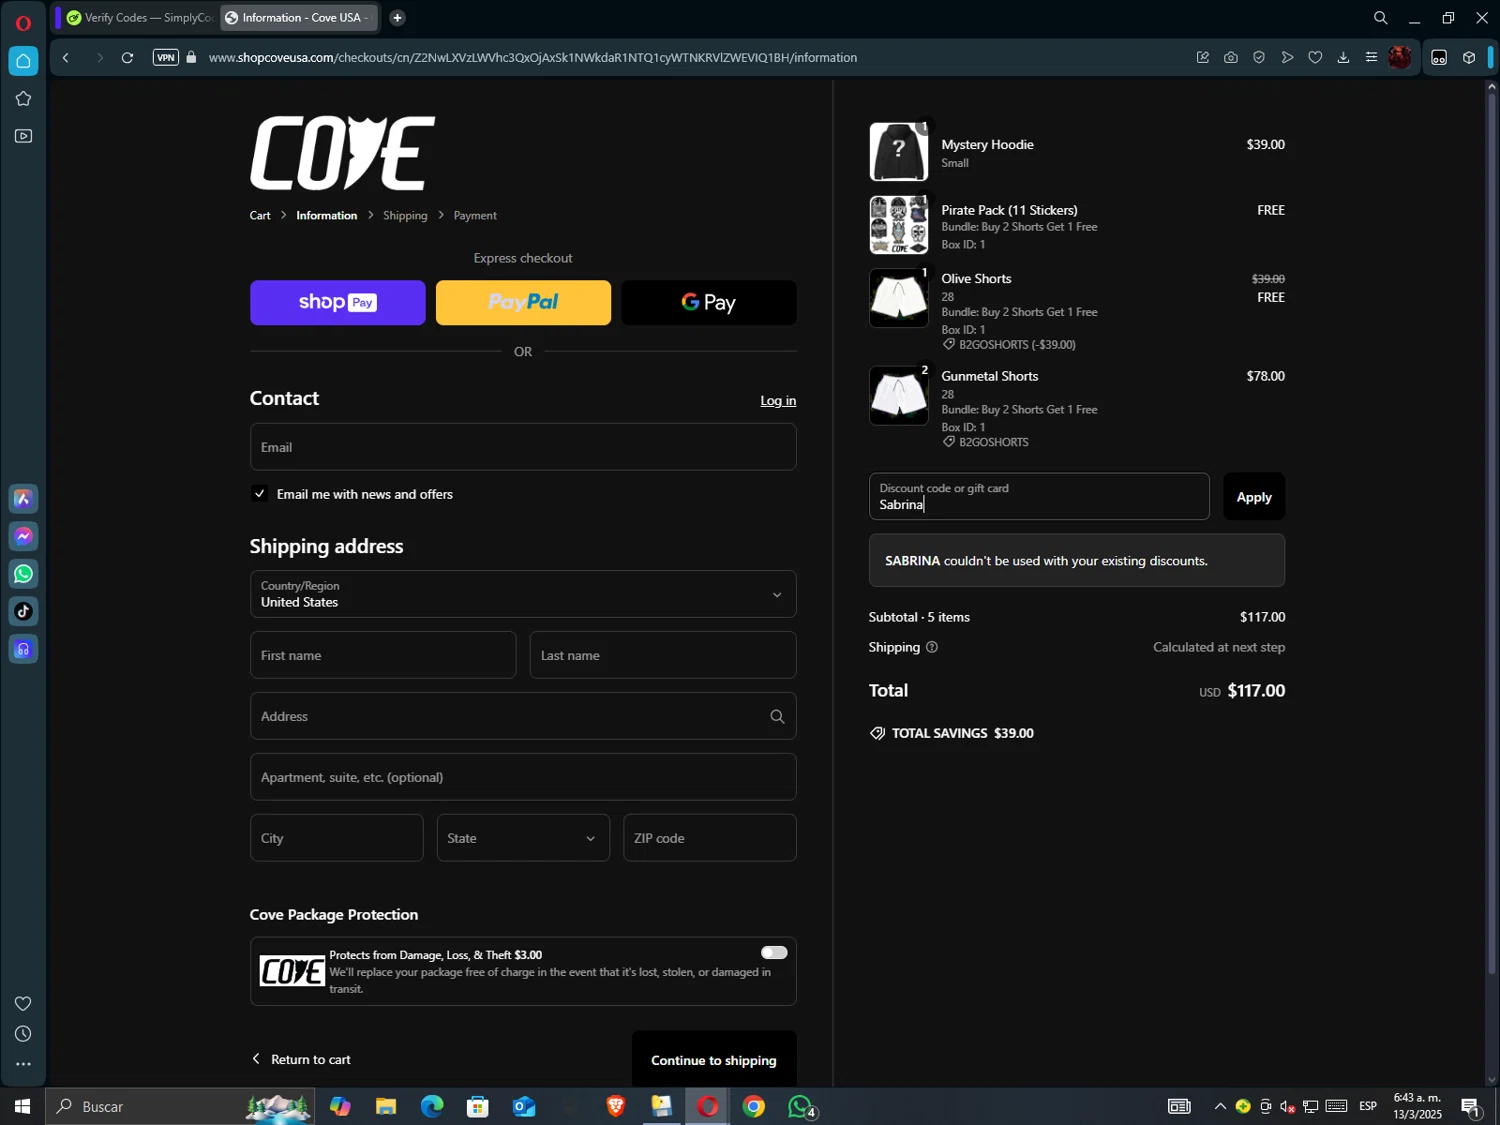
Task: Click the address search icon in Address field
Action: [777, 716]
